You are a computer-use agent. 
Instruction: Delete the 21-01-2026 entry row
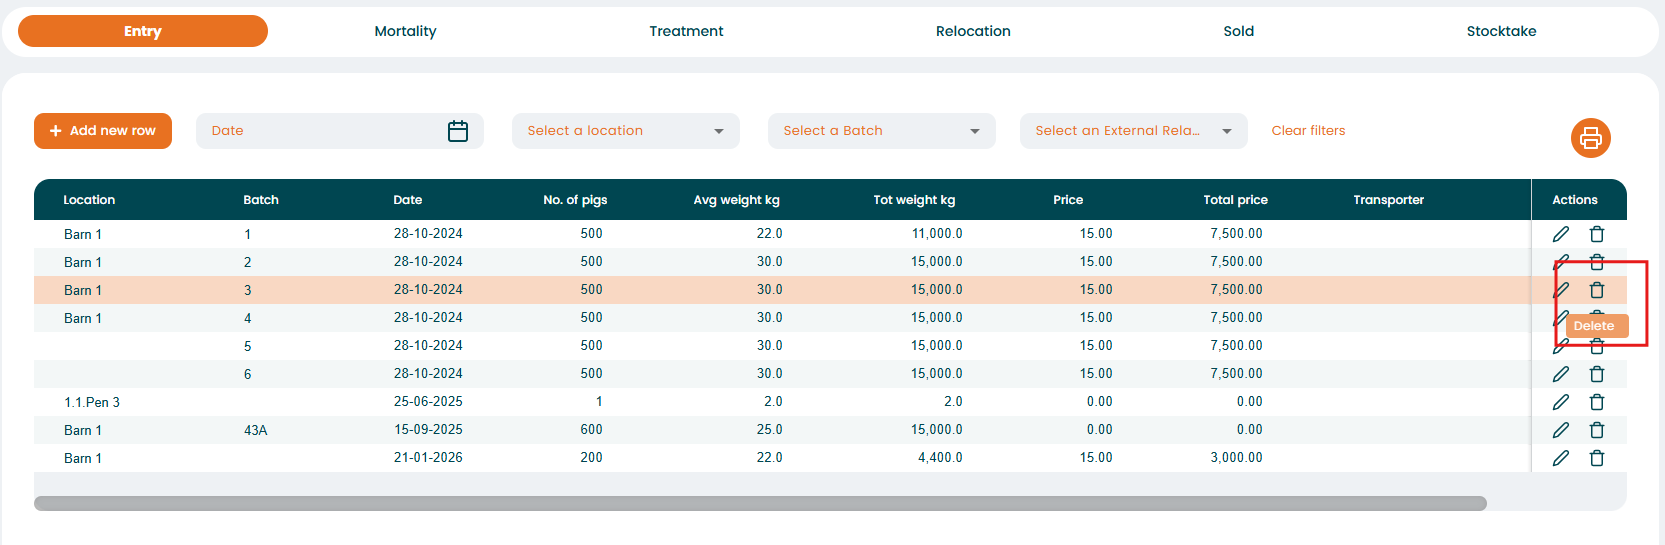[x=1597, y=458]
